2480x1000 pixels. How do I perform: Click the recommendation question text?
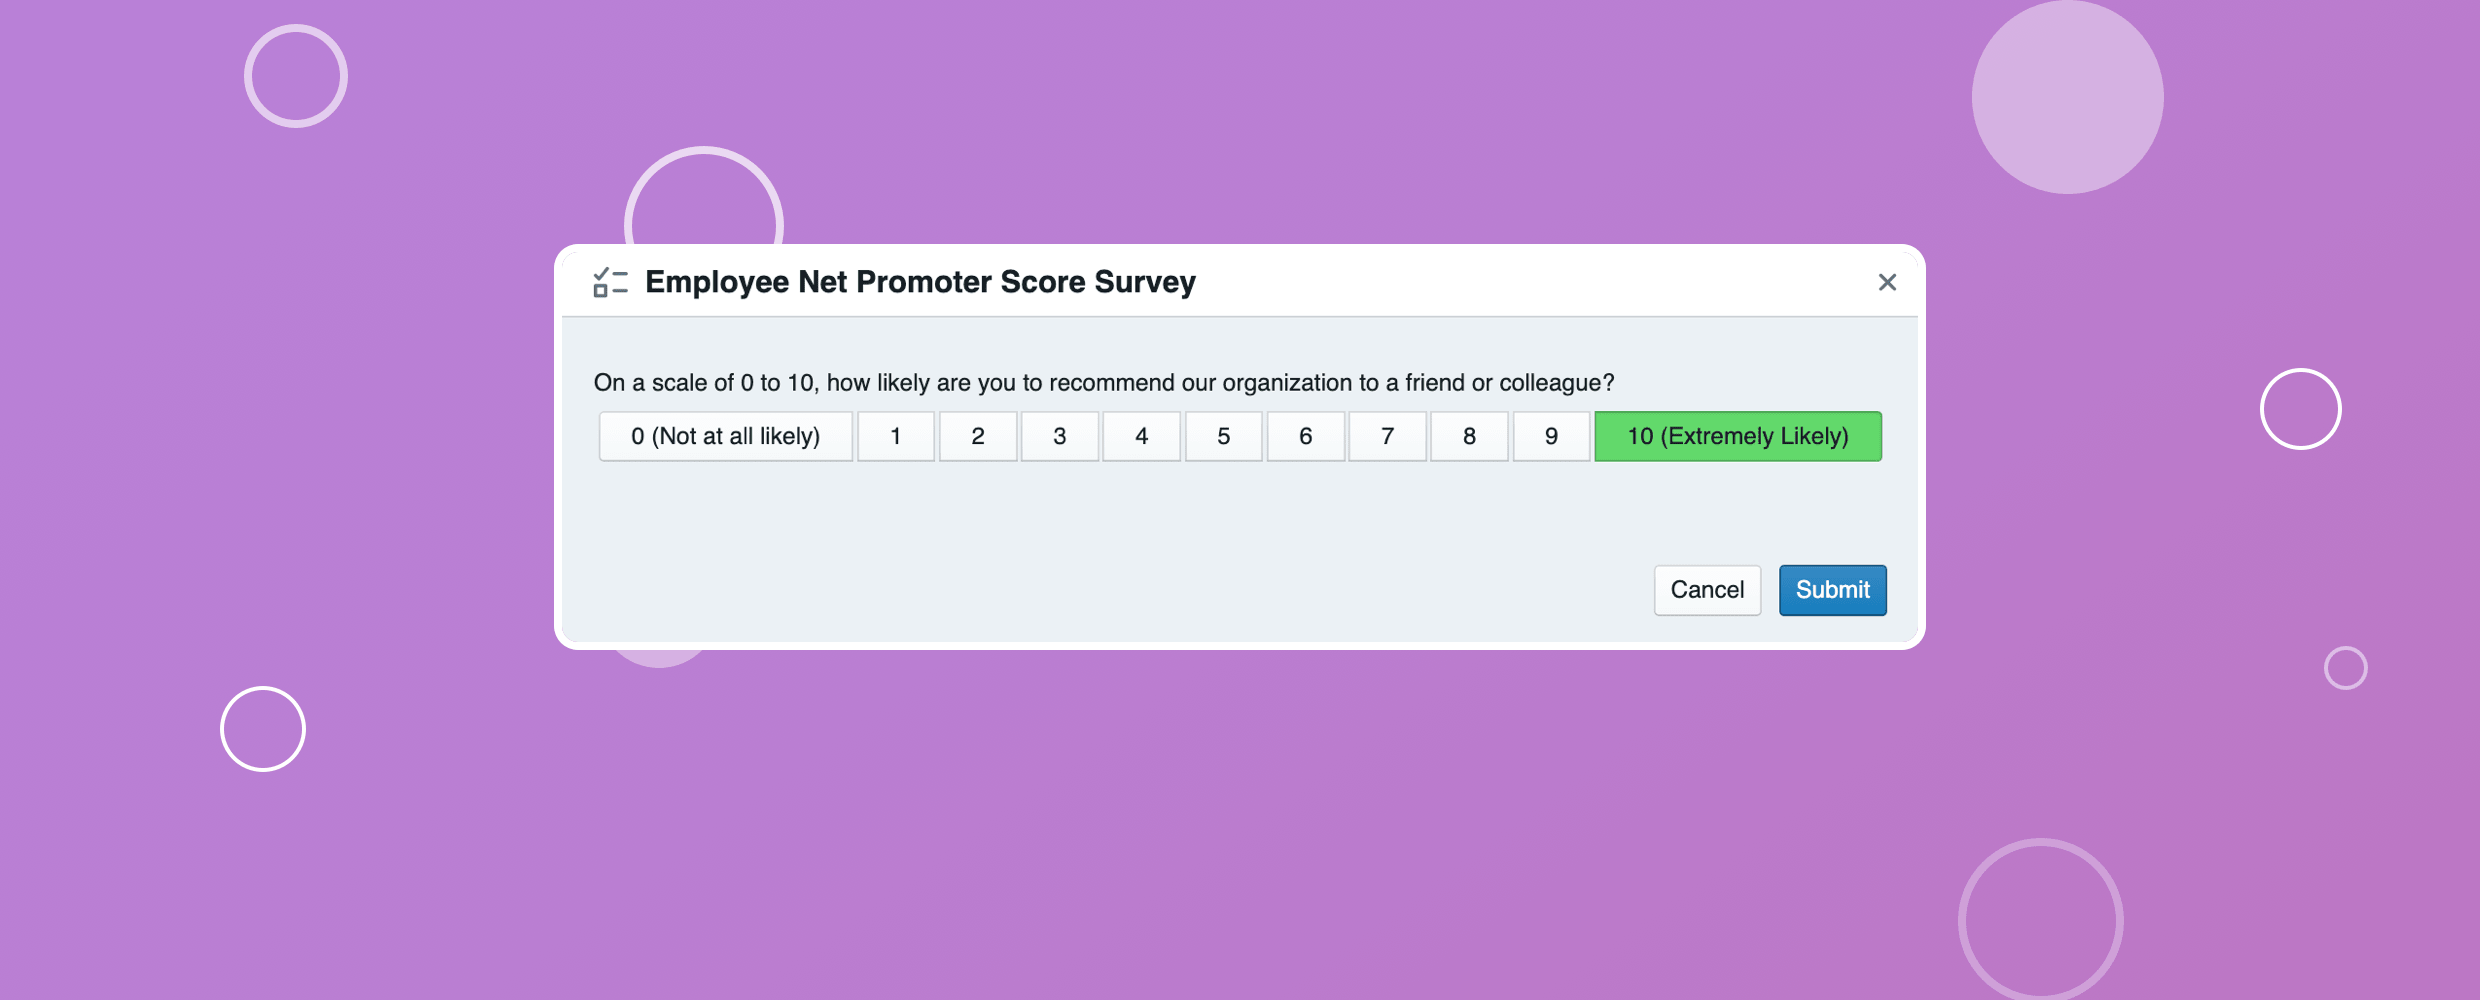[x=1104, y=383]
